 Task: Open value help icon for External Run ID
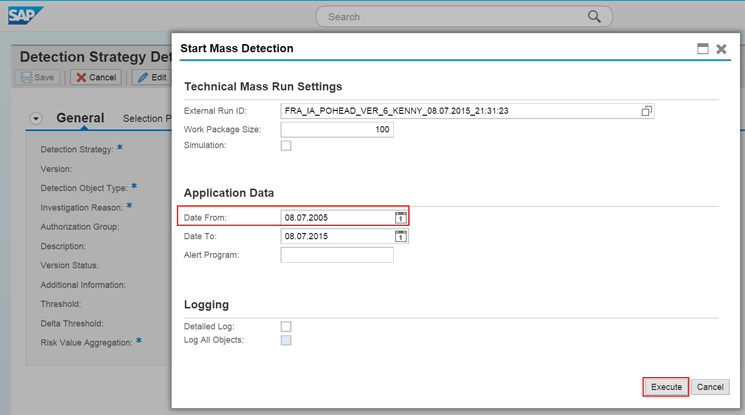(x=646, y=111)
